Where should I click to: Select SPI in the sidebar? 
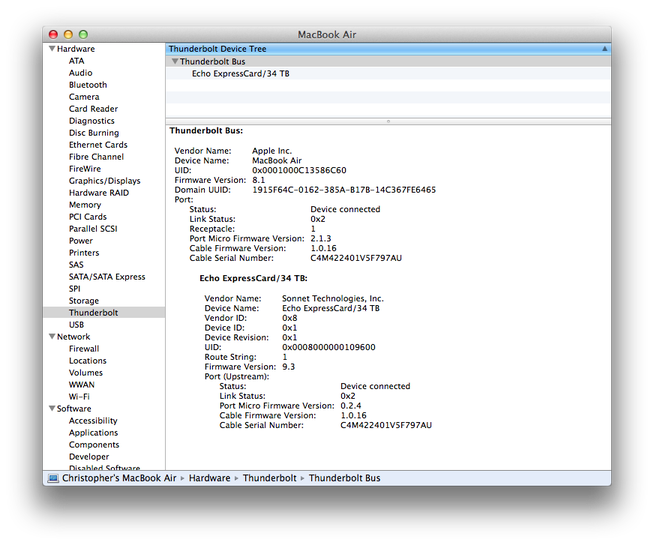(75, 289)
